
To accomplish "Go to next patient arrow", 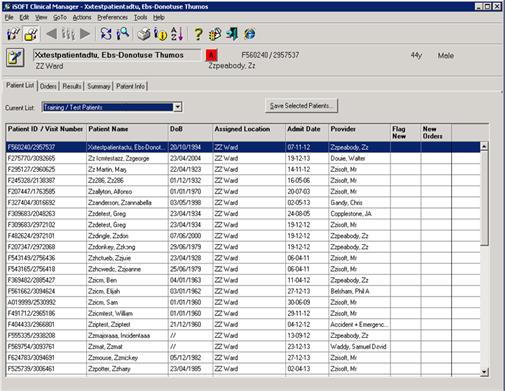I will pos(85,34).
